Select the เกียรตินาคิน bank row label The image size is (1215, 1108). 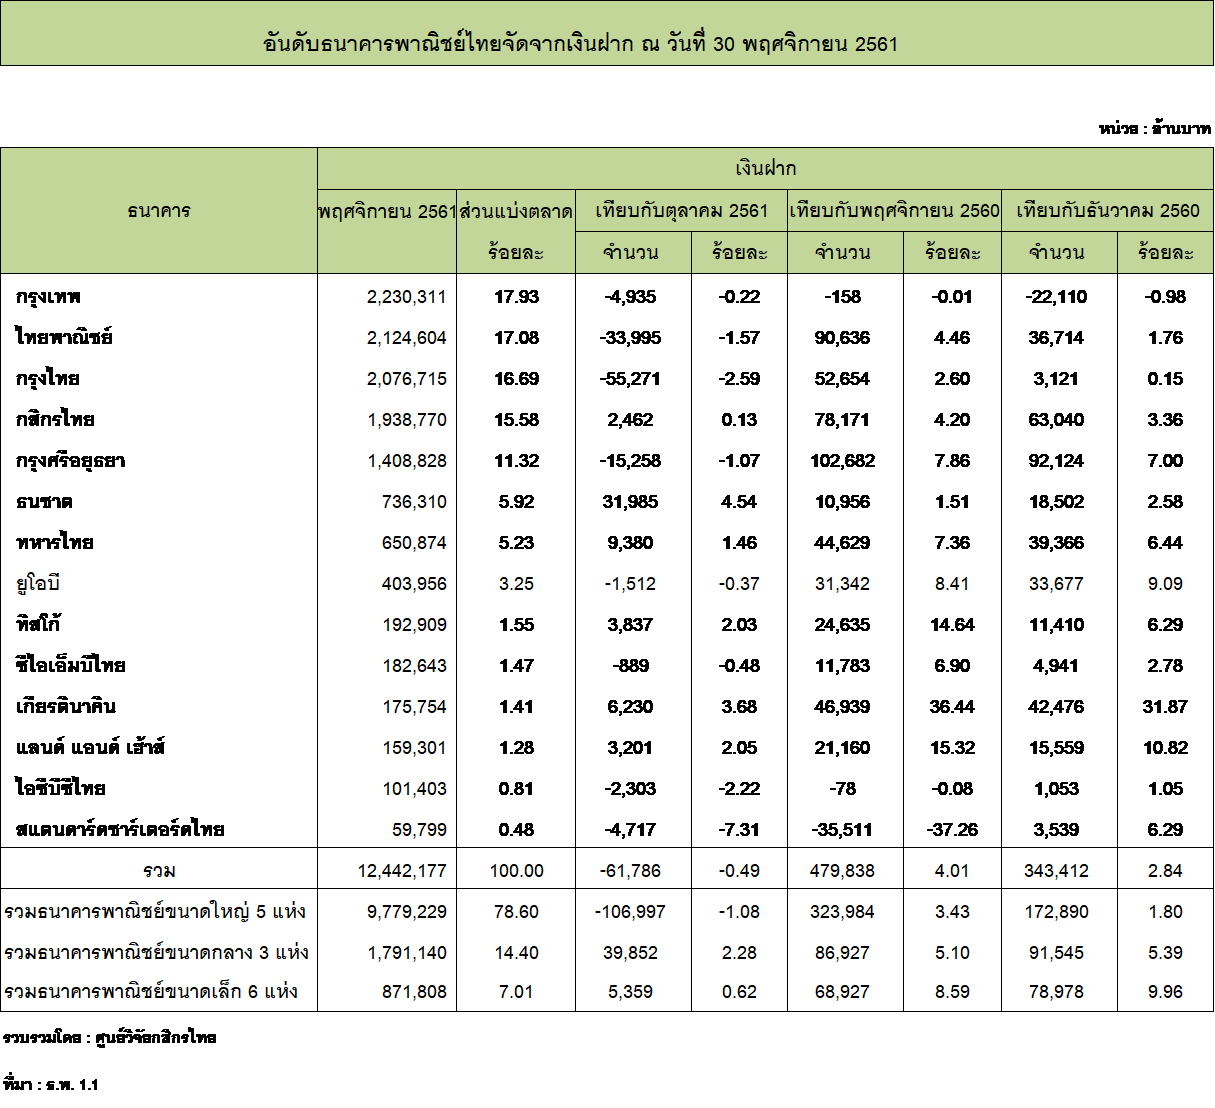click(x=66, y=707)
